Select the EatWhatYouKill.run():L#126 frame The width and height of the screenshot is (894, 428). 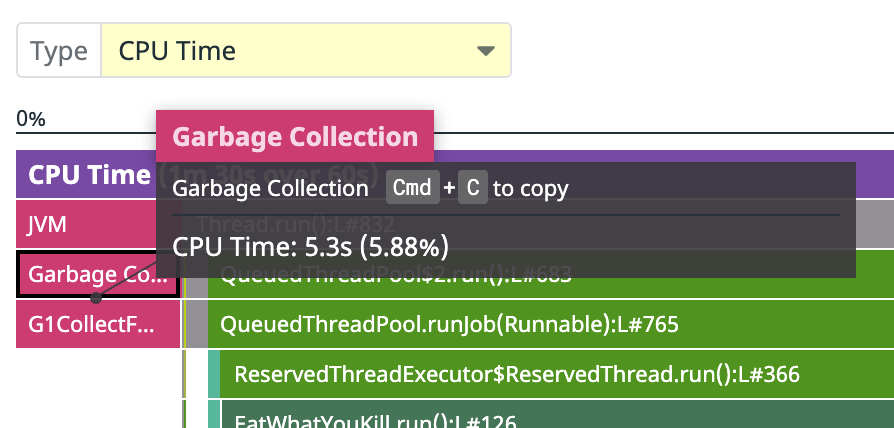point(558,414)
